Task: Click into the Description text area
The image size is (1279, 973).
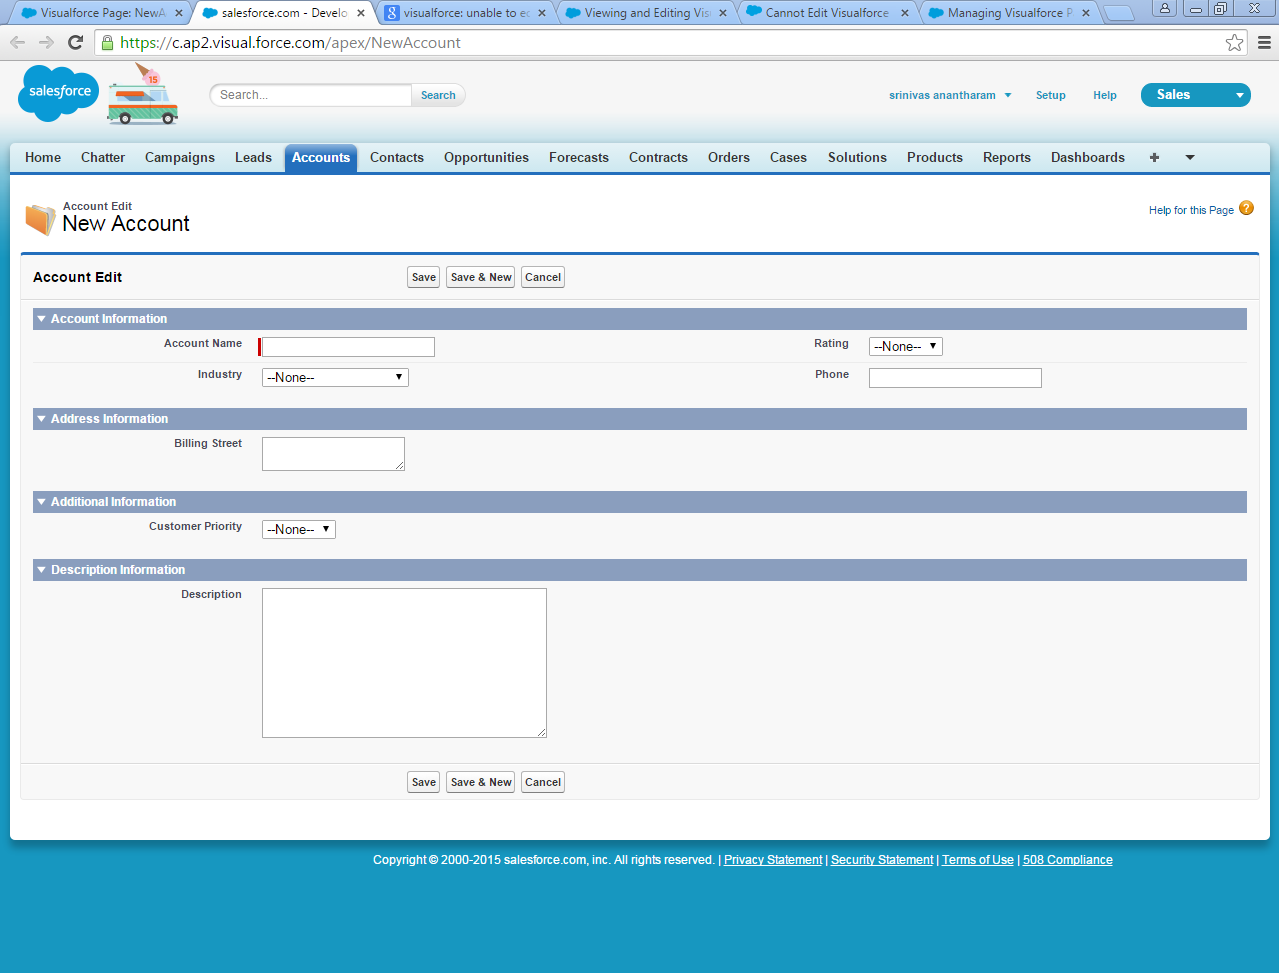Action: [x=404, y=663]
